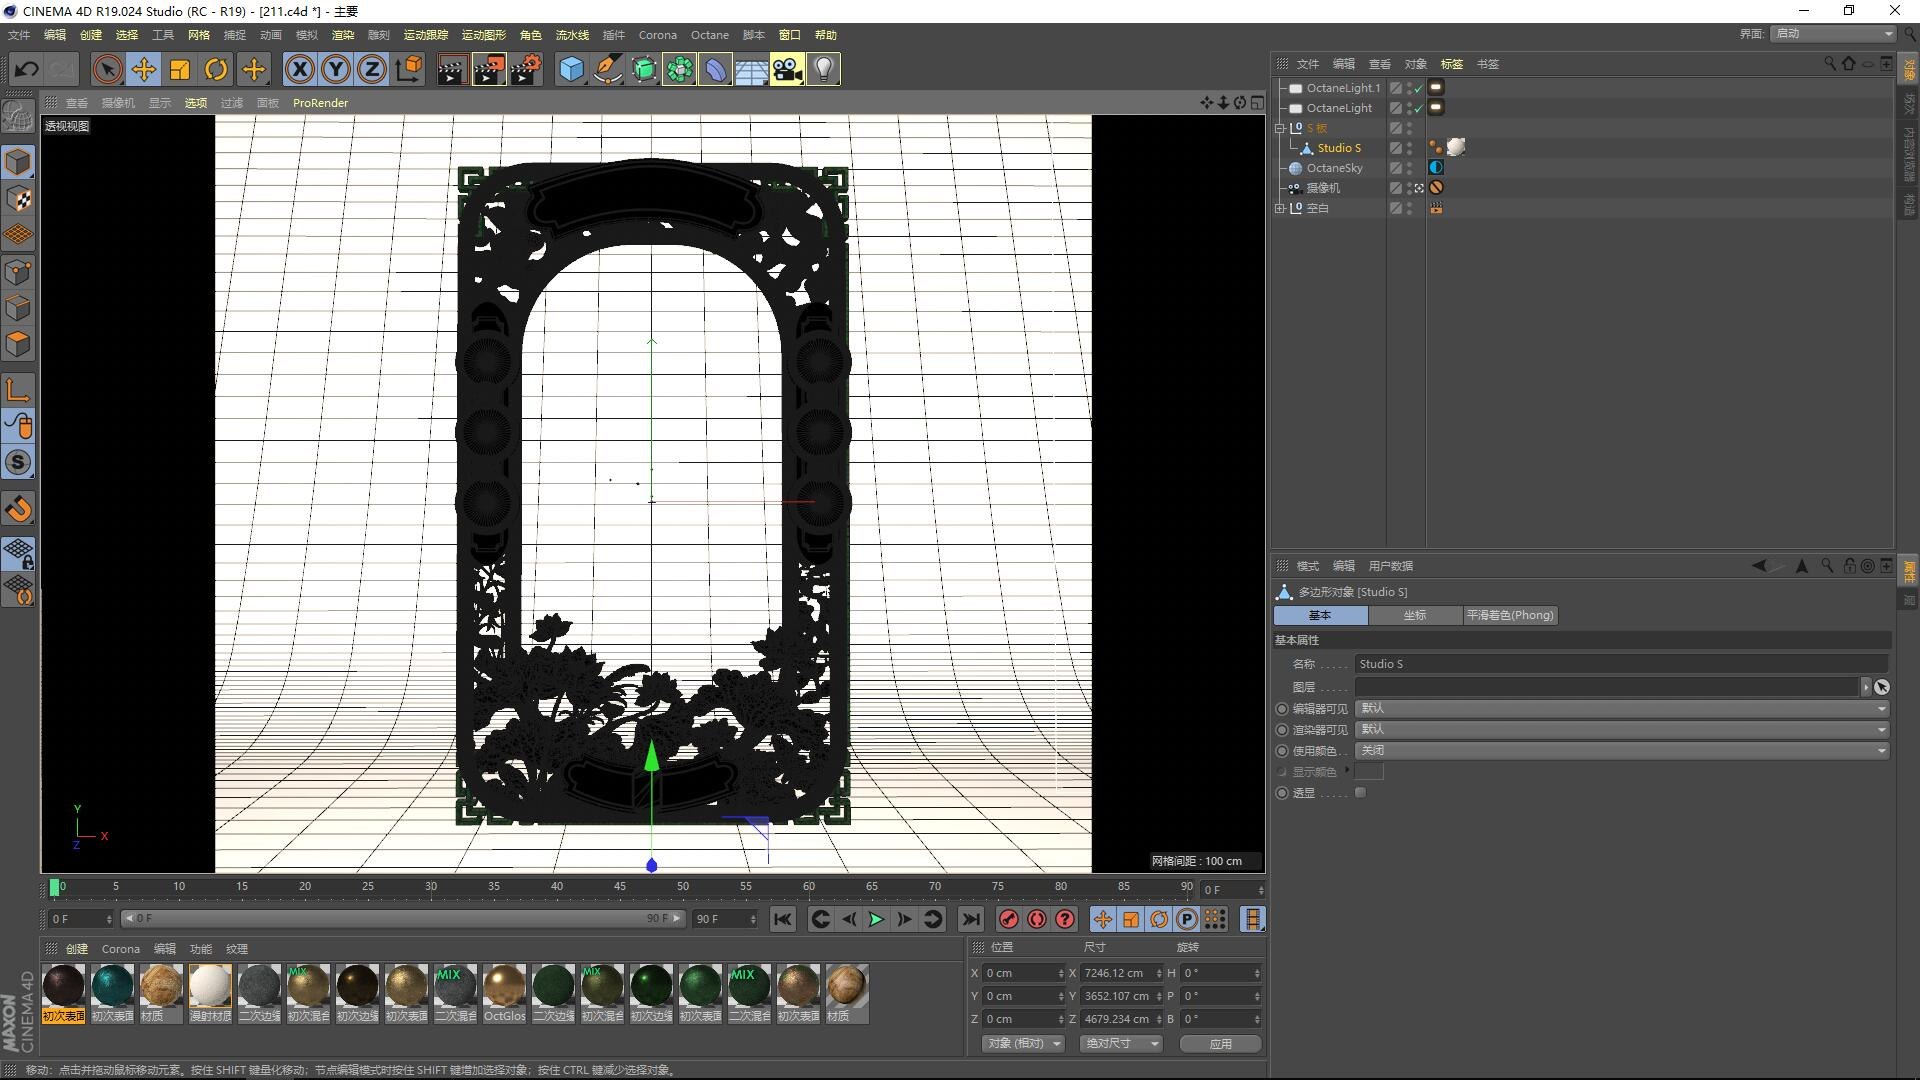Click the make editable icon in left toolbar
Image resolution: width=1920 pixels, height=1080 pixels.
coord(18,117)
